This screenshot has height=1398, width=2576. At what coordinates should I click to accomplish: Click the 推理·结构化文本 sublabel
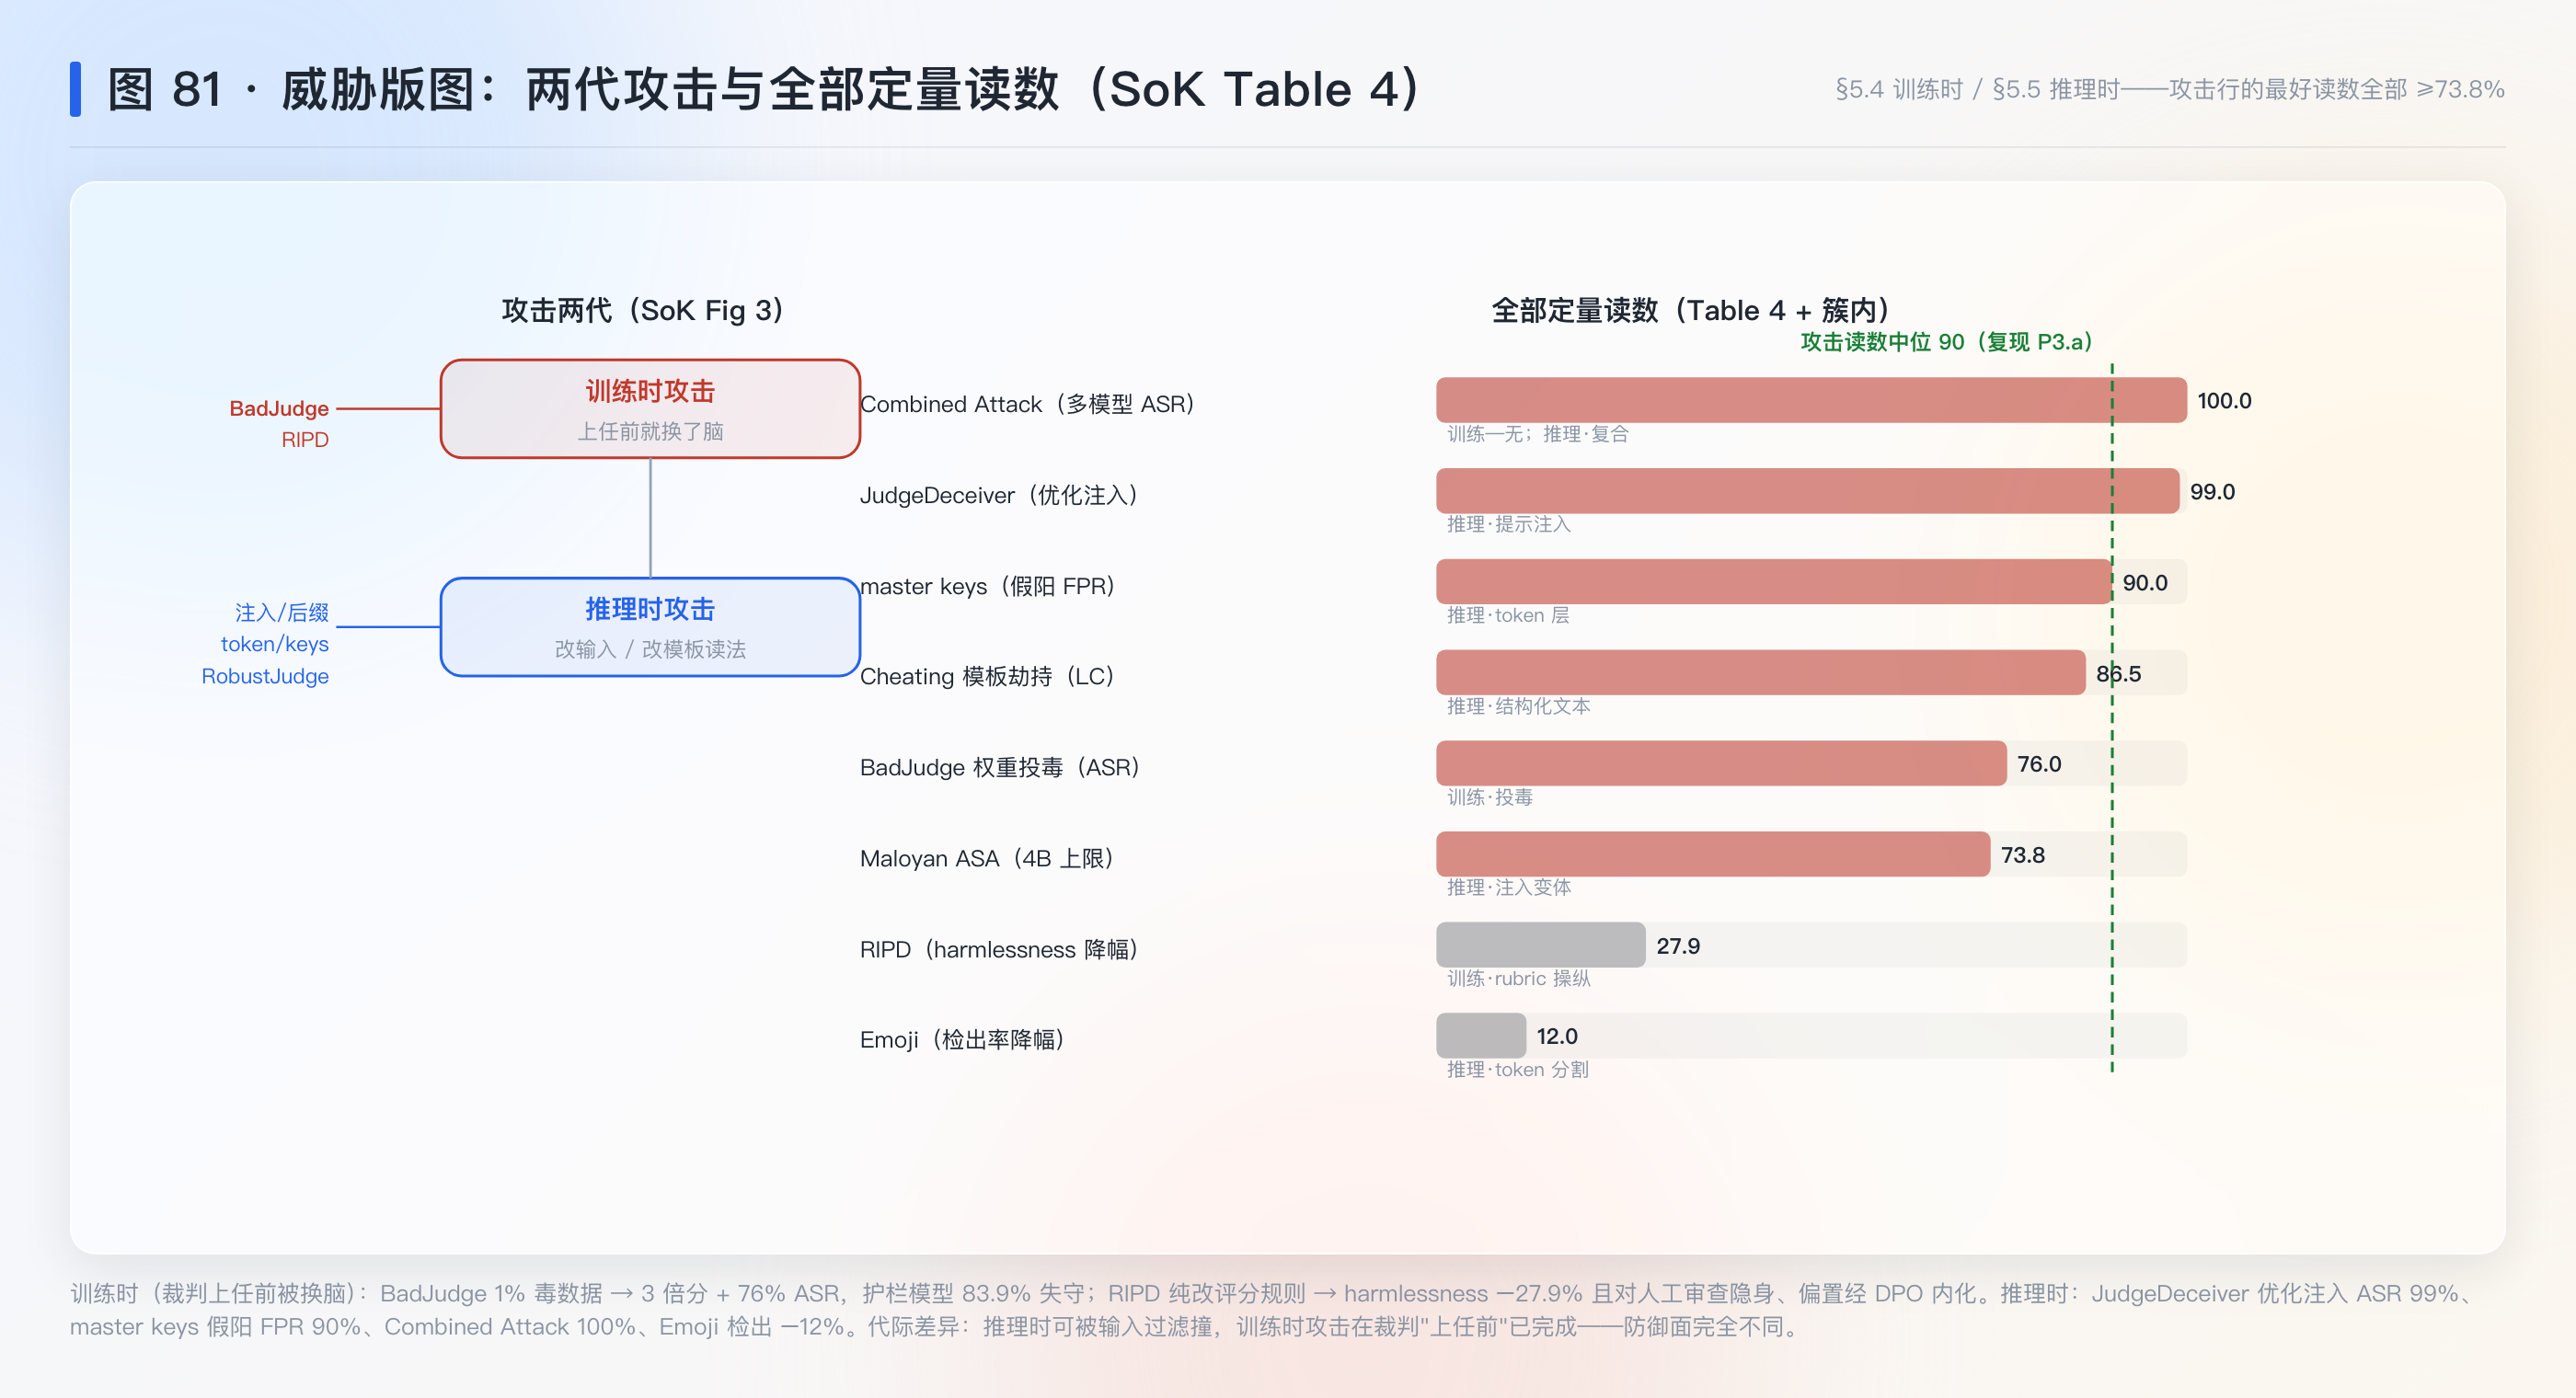coord(1518,706)
